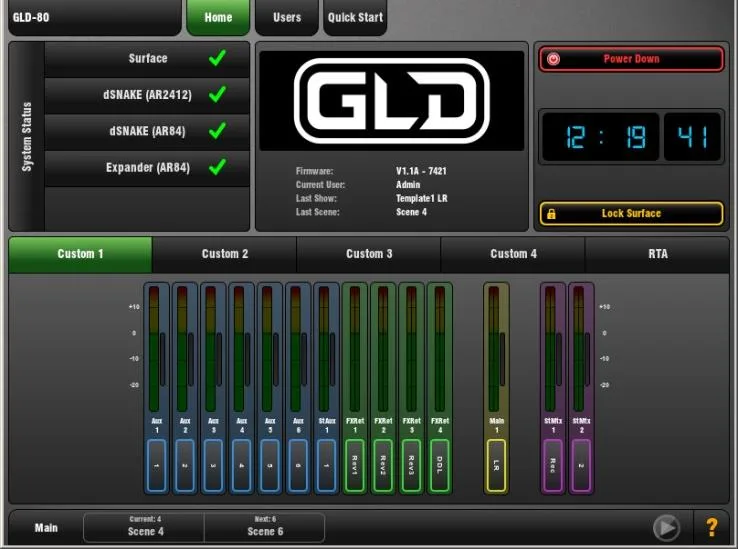The width and height of the screenshot is (738, 549).
Task: Click the dSNAKE (AR2412) green checkmark
Action: click(x=217, y=94)
